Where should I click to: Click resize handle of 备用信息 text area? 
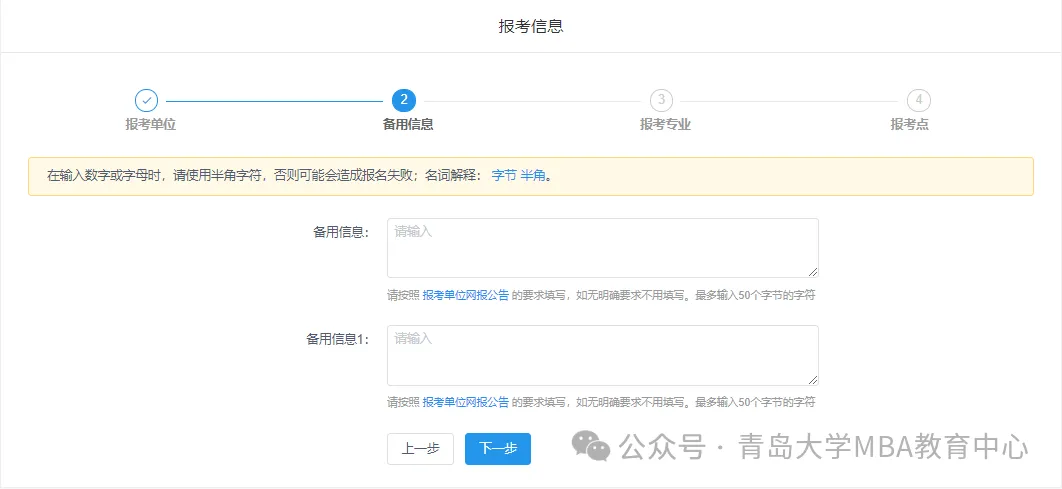click(x=813, y=272)
